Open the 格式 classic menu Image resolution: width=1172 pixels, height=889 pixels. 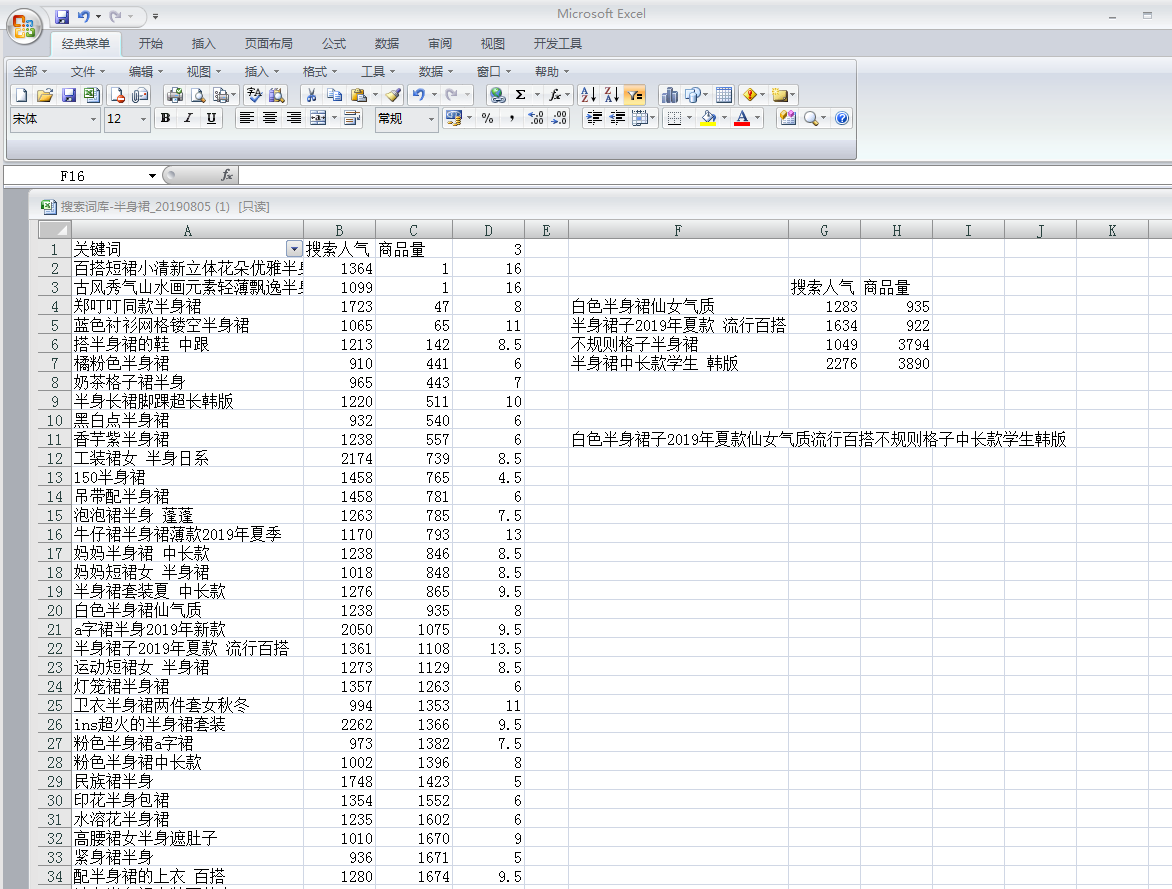click(x=319, y=71)
